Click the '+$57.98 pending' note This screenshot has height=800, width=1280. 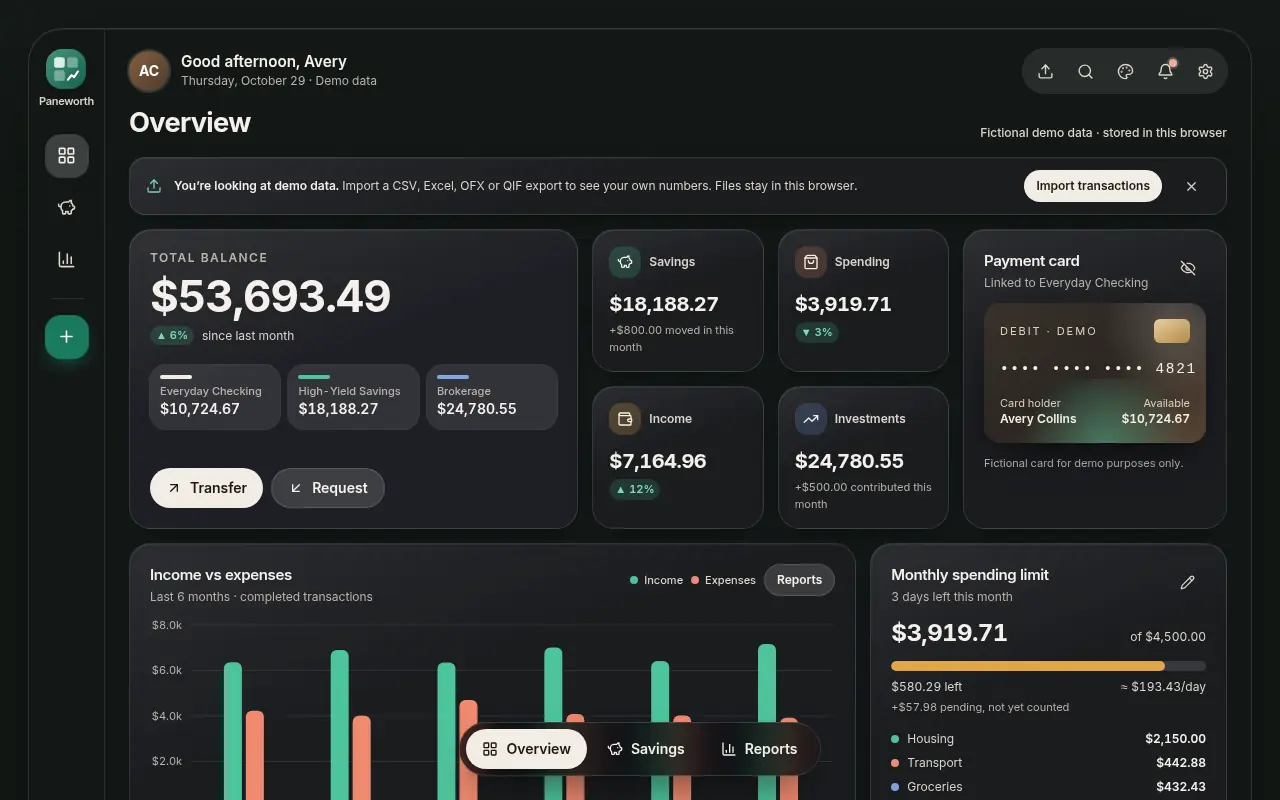click(x=980, y=707)
